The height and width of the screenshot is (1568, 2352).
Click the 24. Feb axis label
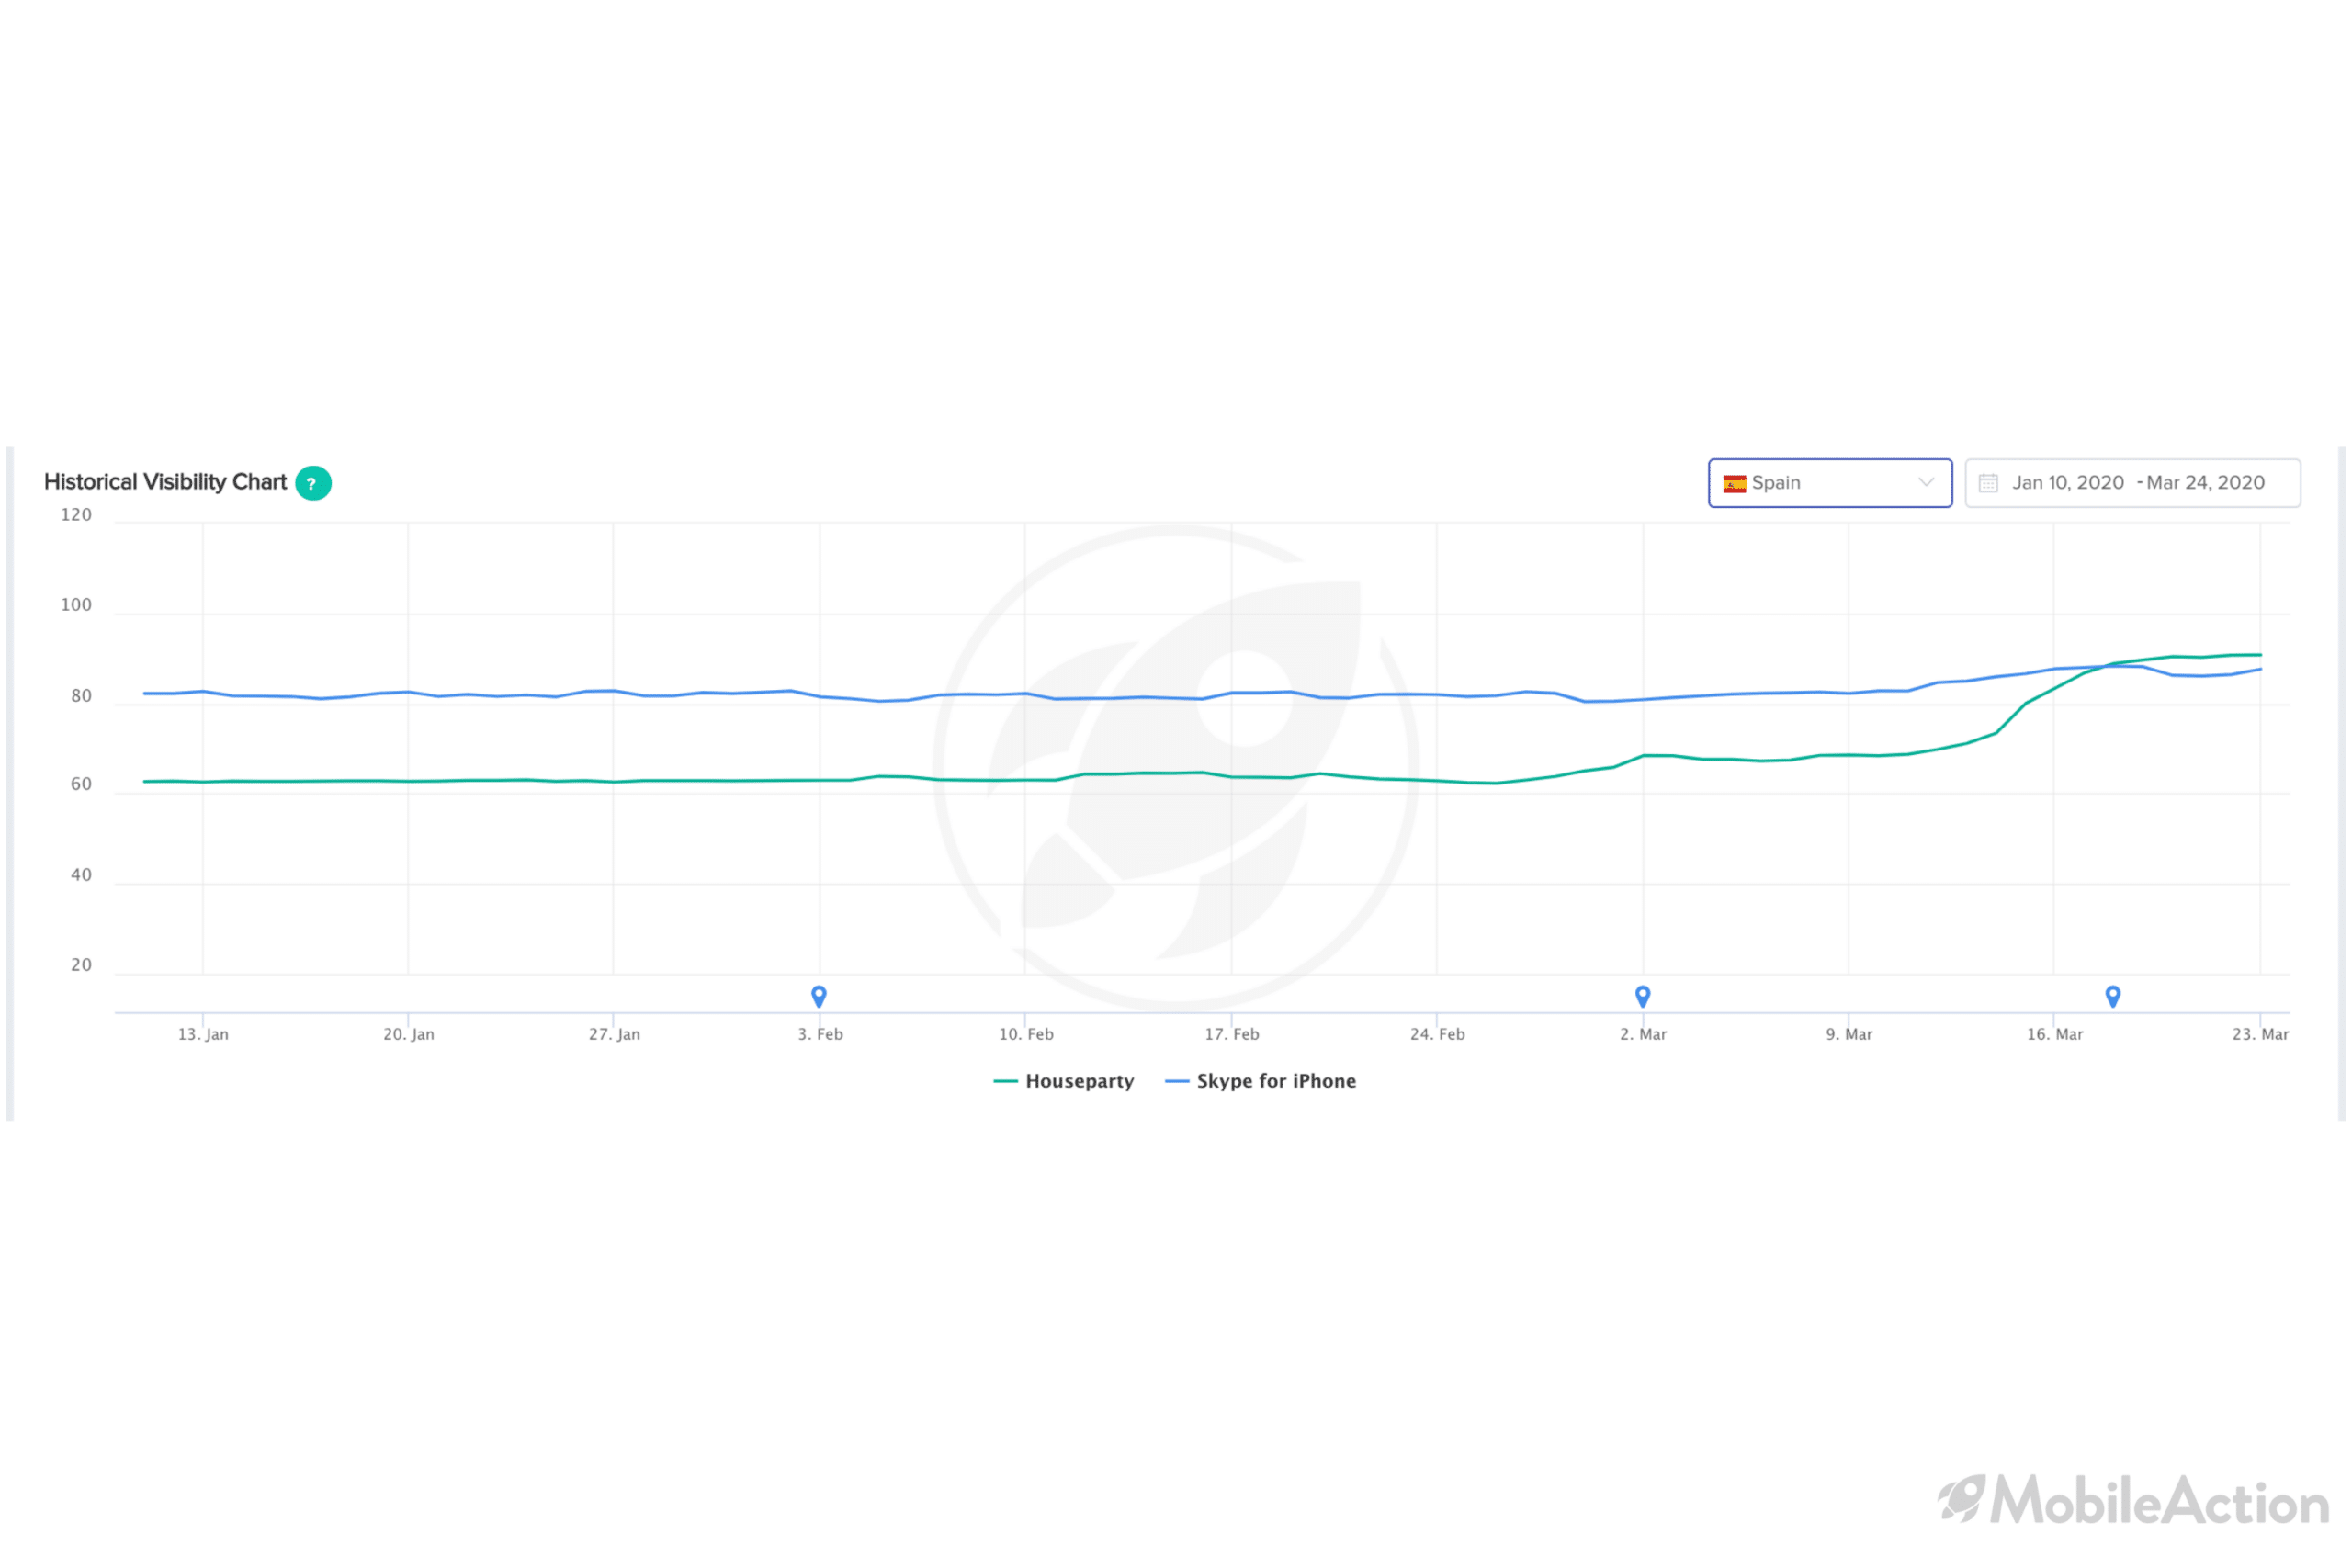1437,1034
